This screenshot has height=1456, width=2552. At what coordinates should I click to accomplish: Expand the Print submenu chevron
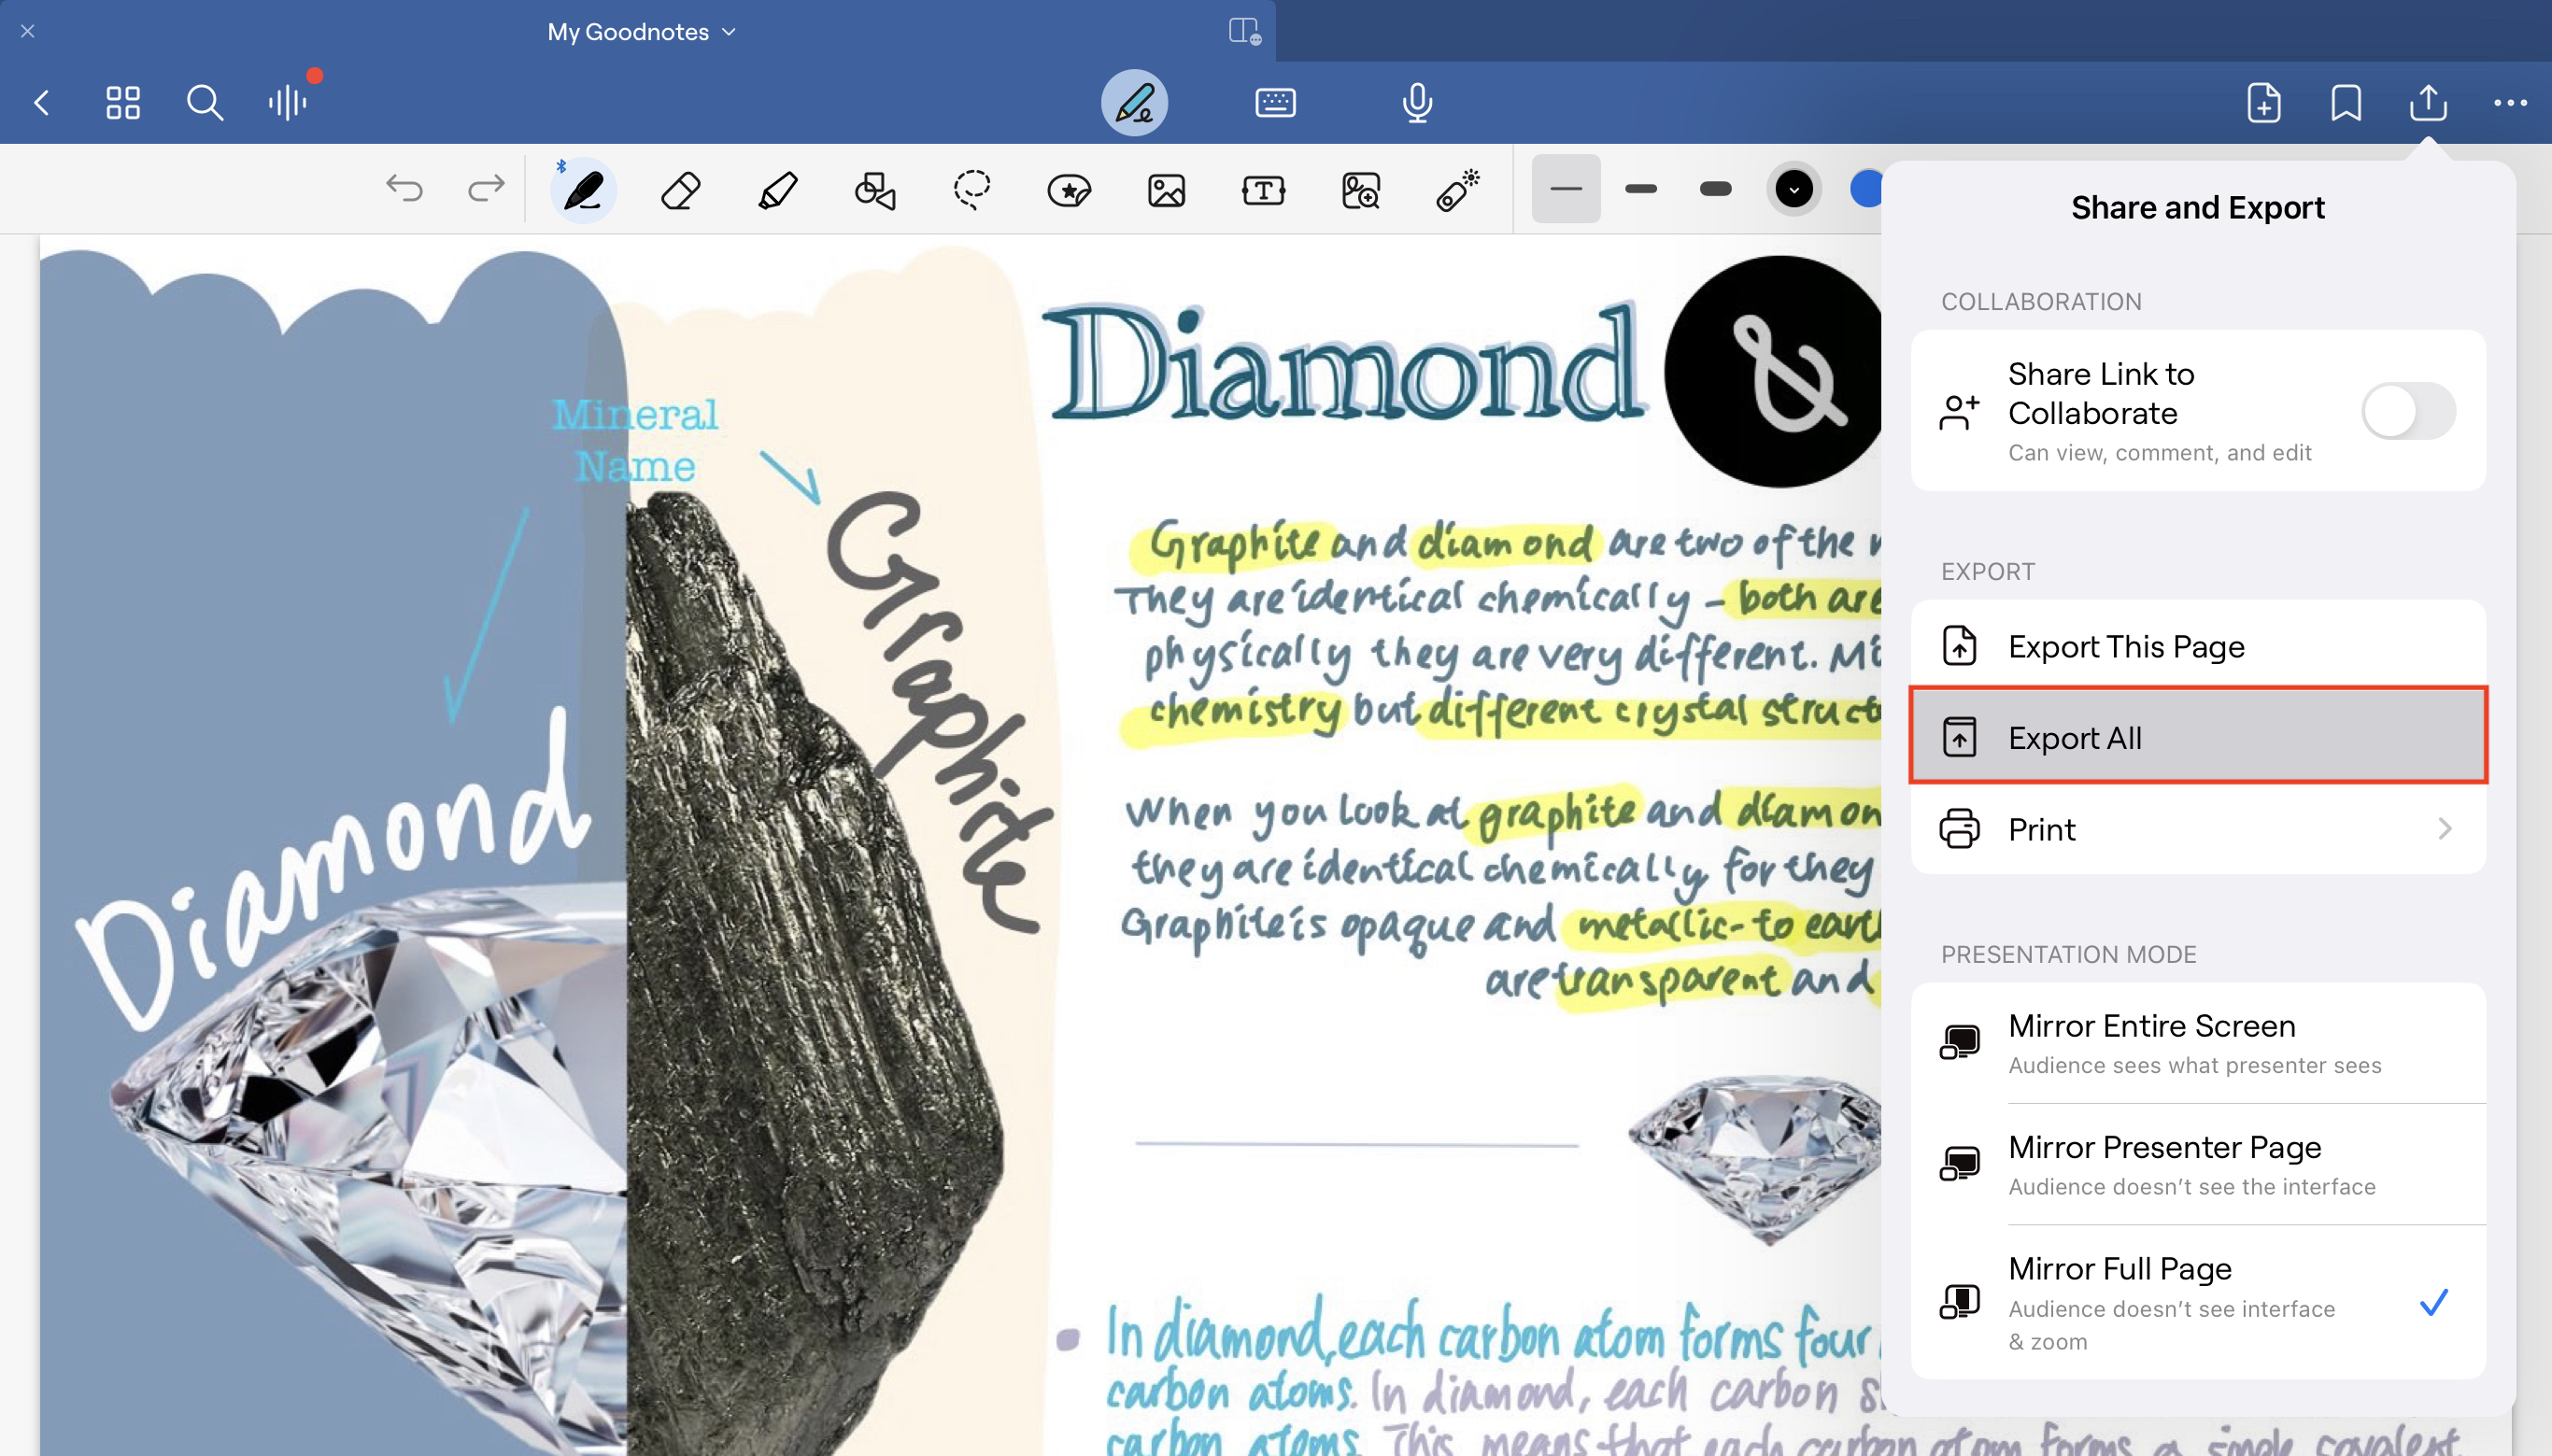[2444, 829]
